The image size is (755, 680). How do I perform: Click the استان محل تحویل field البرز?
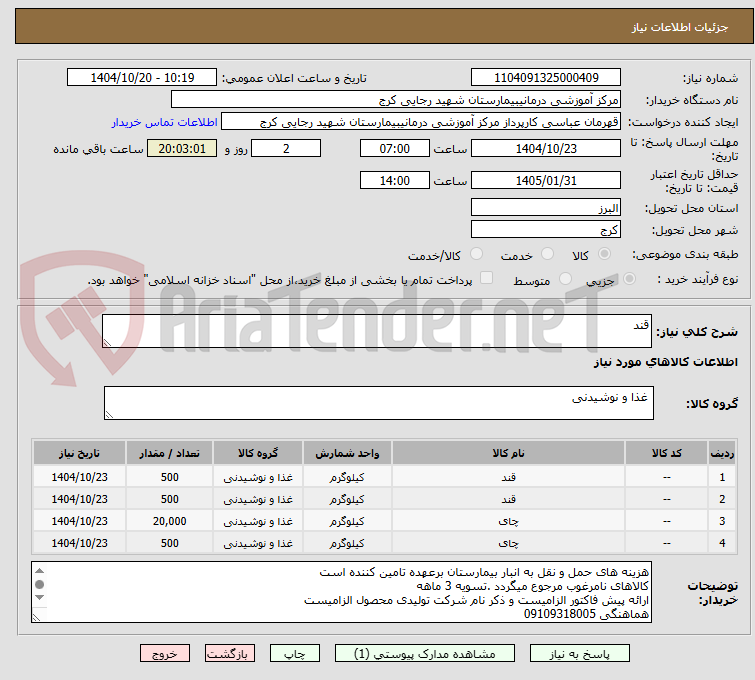click(546, 208)
